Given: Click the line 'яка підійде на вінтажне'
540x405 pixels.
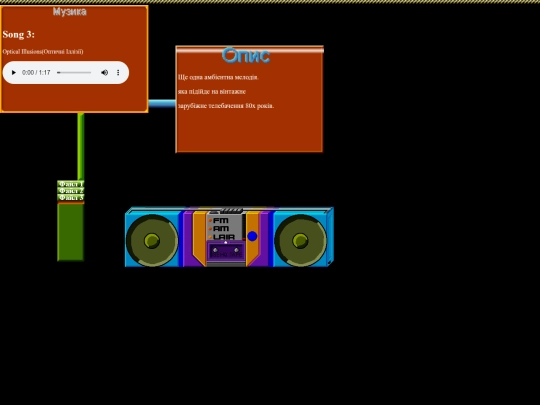Looking at the screenshot, I should 212,92.
